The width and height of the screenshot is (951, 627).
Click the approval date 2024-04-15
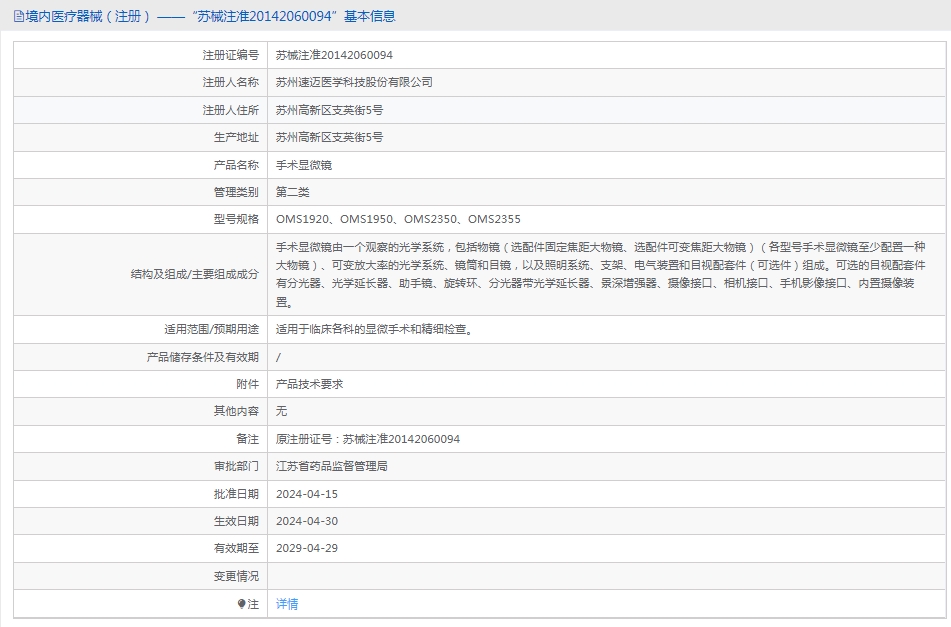pos(307,494)
